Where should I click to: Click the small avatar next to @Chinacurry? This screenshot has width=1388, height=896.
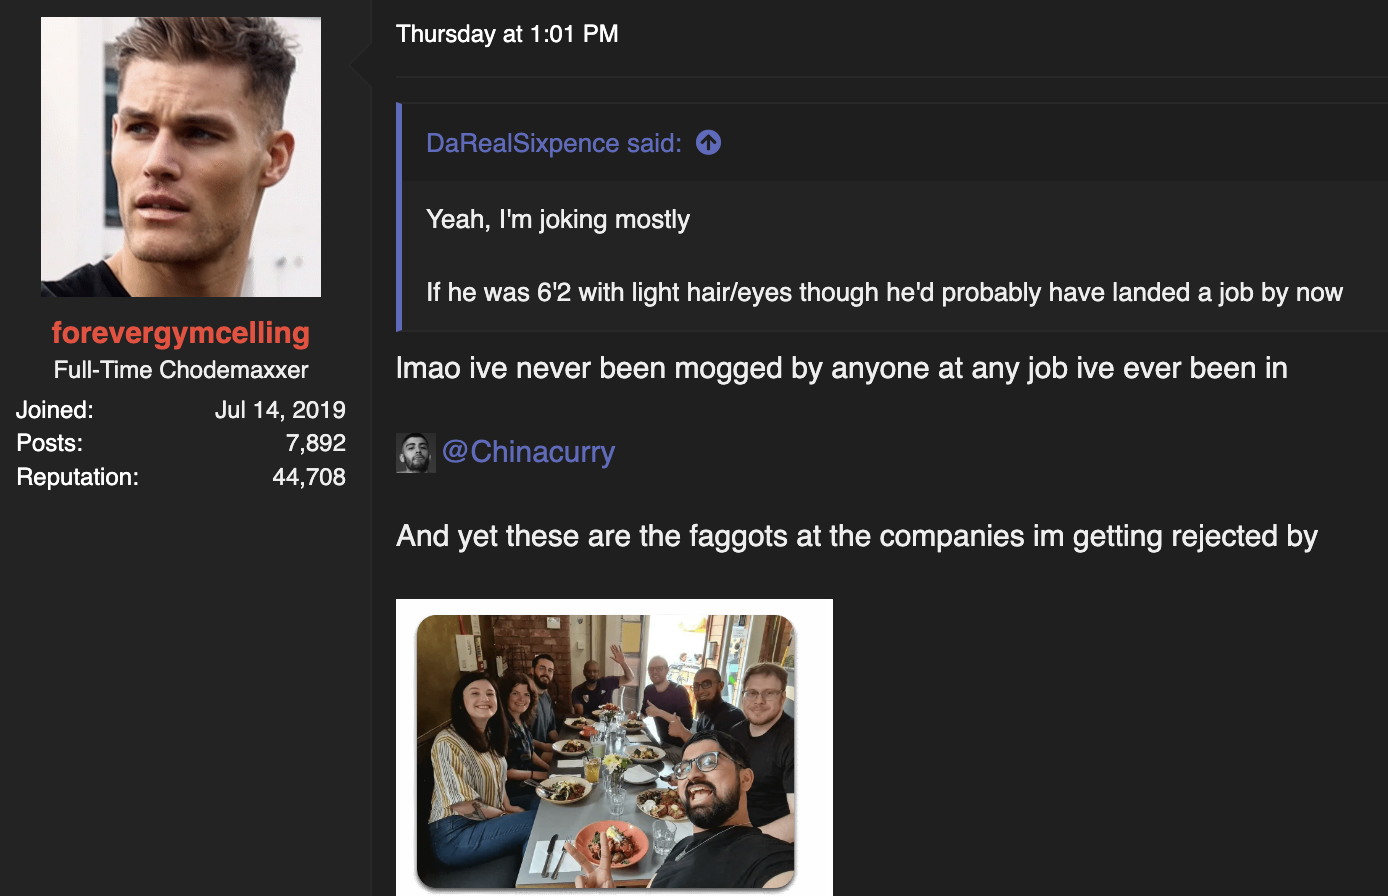coord(415,453)
